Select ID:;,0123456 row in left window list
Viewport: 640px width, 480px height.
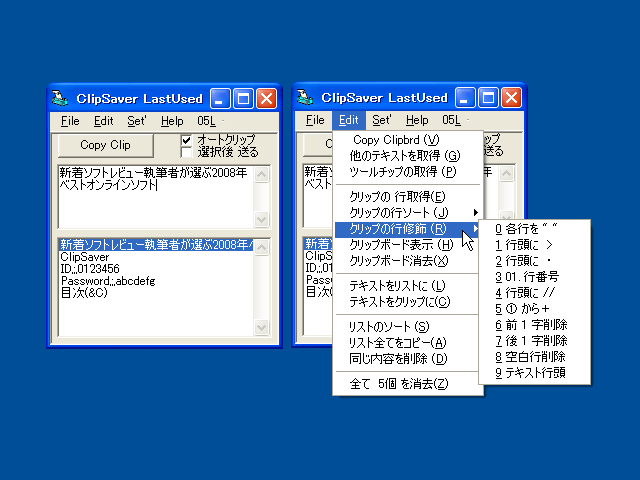coord(156,269)
